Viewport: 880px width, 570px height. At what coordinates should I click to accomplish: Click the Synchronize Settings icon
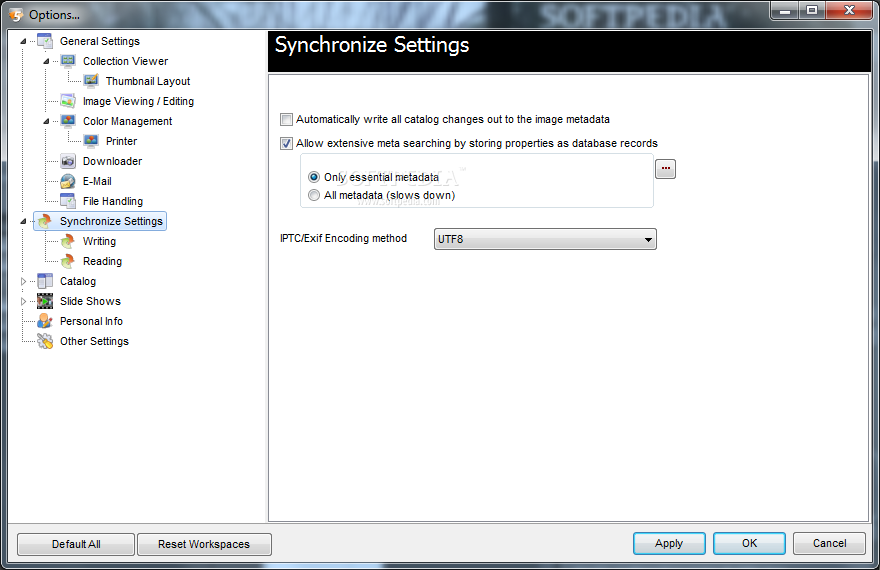[45, 221]
